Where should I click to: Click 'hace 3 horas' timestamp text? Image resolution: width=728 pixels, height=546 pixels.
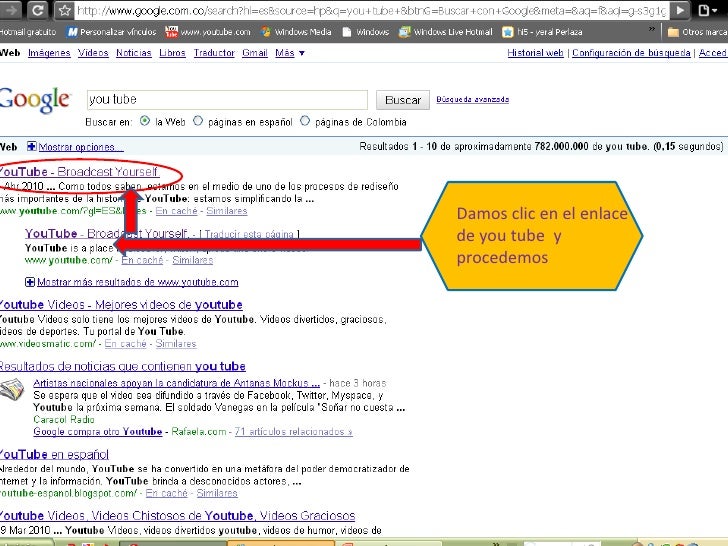tap(358, 383)
